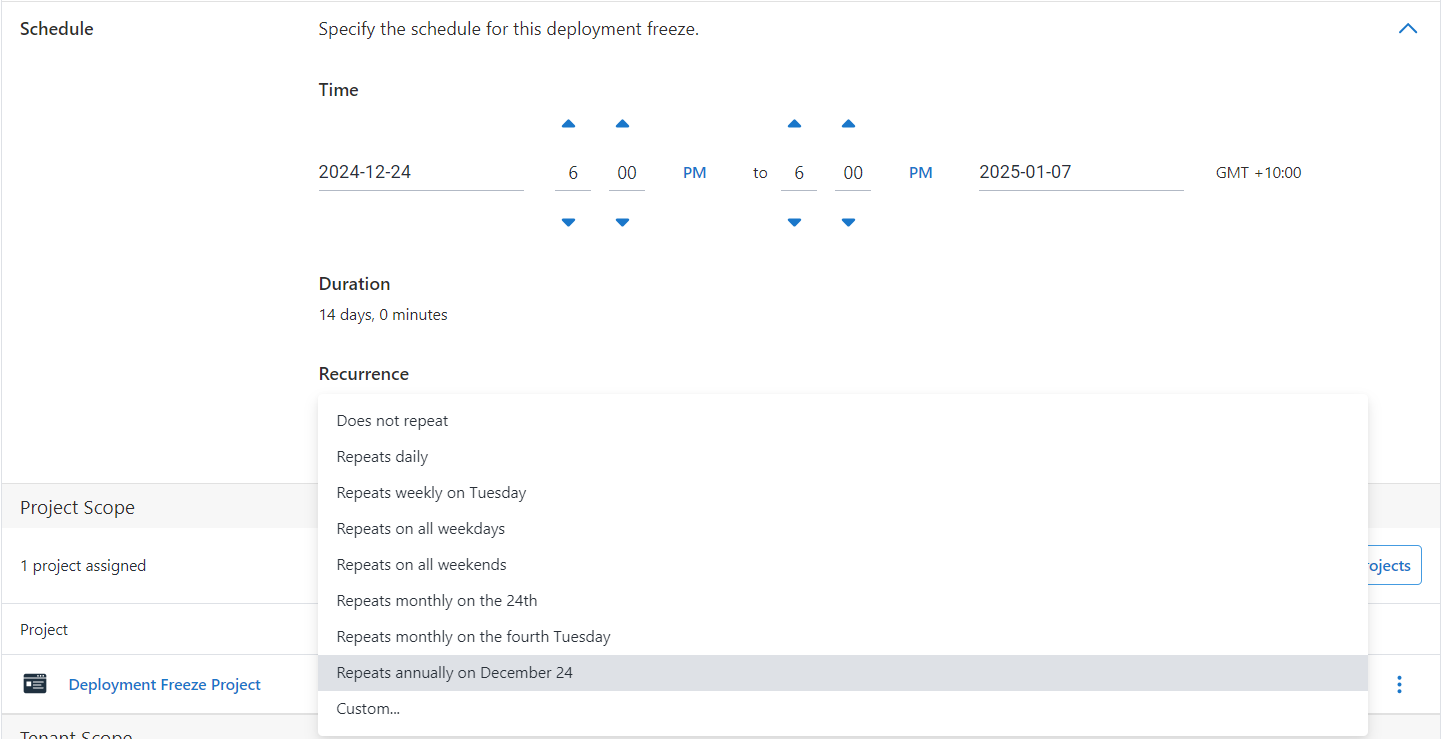The image size is (1443, 739).
Task: Open the overflow menu for Deployment Freeze Project
Action: pos(1399,684)
